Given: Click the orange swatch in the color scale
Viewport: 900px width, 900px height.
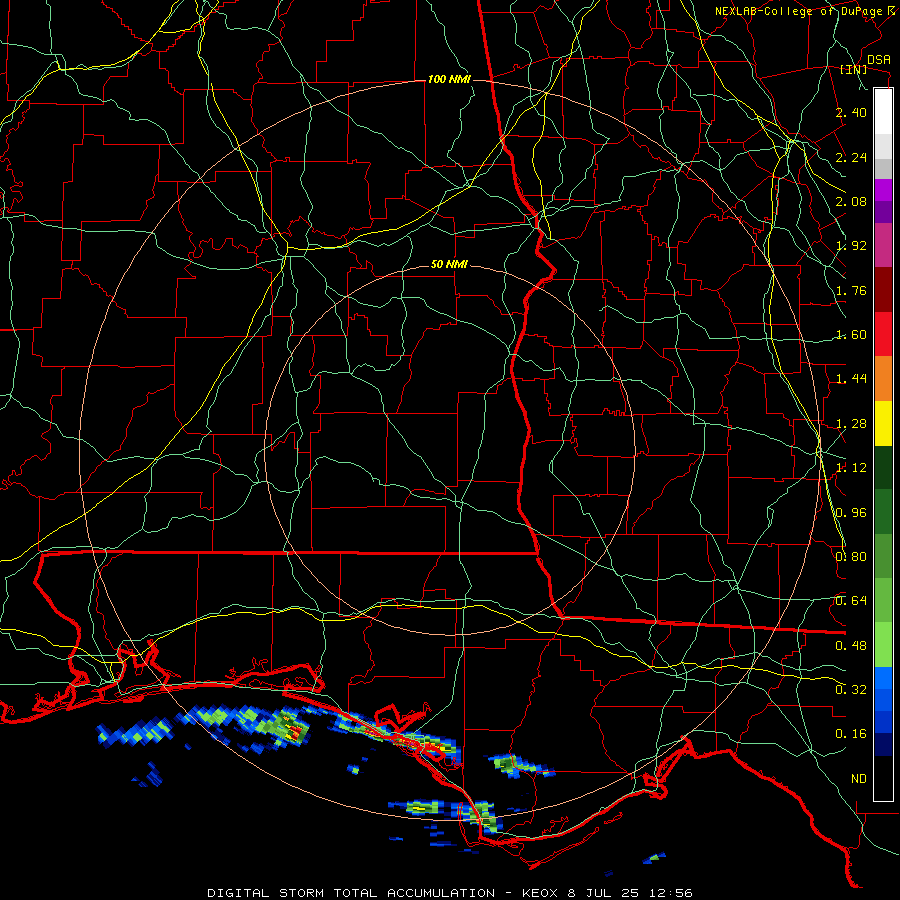Looking at the screenshot, I should pos(883,379).
